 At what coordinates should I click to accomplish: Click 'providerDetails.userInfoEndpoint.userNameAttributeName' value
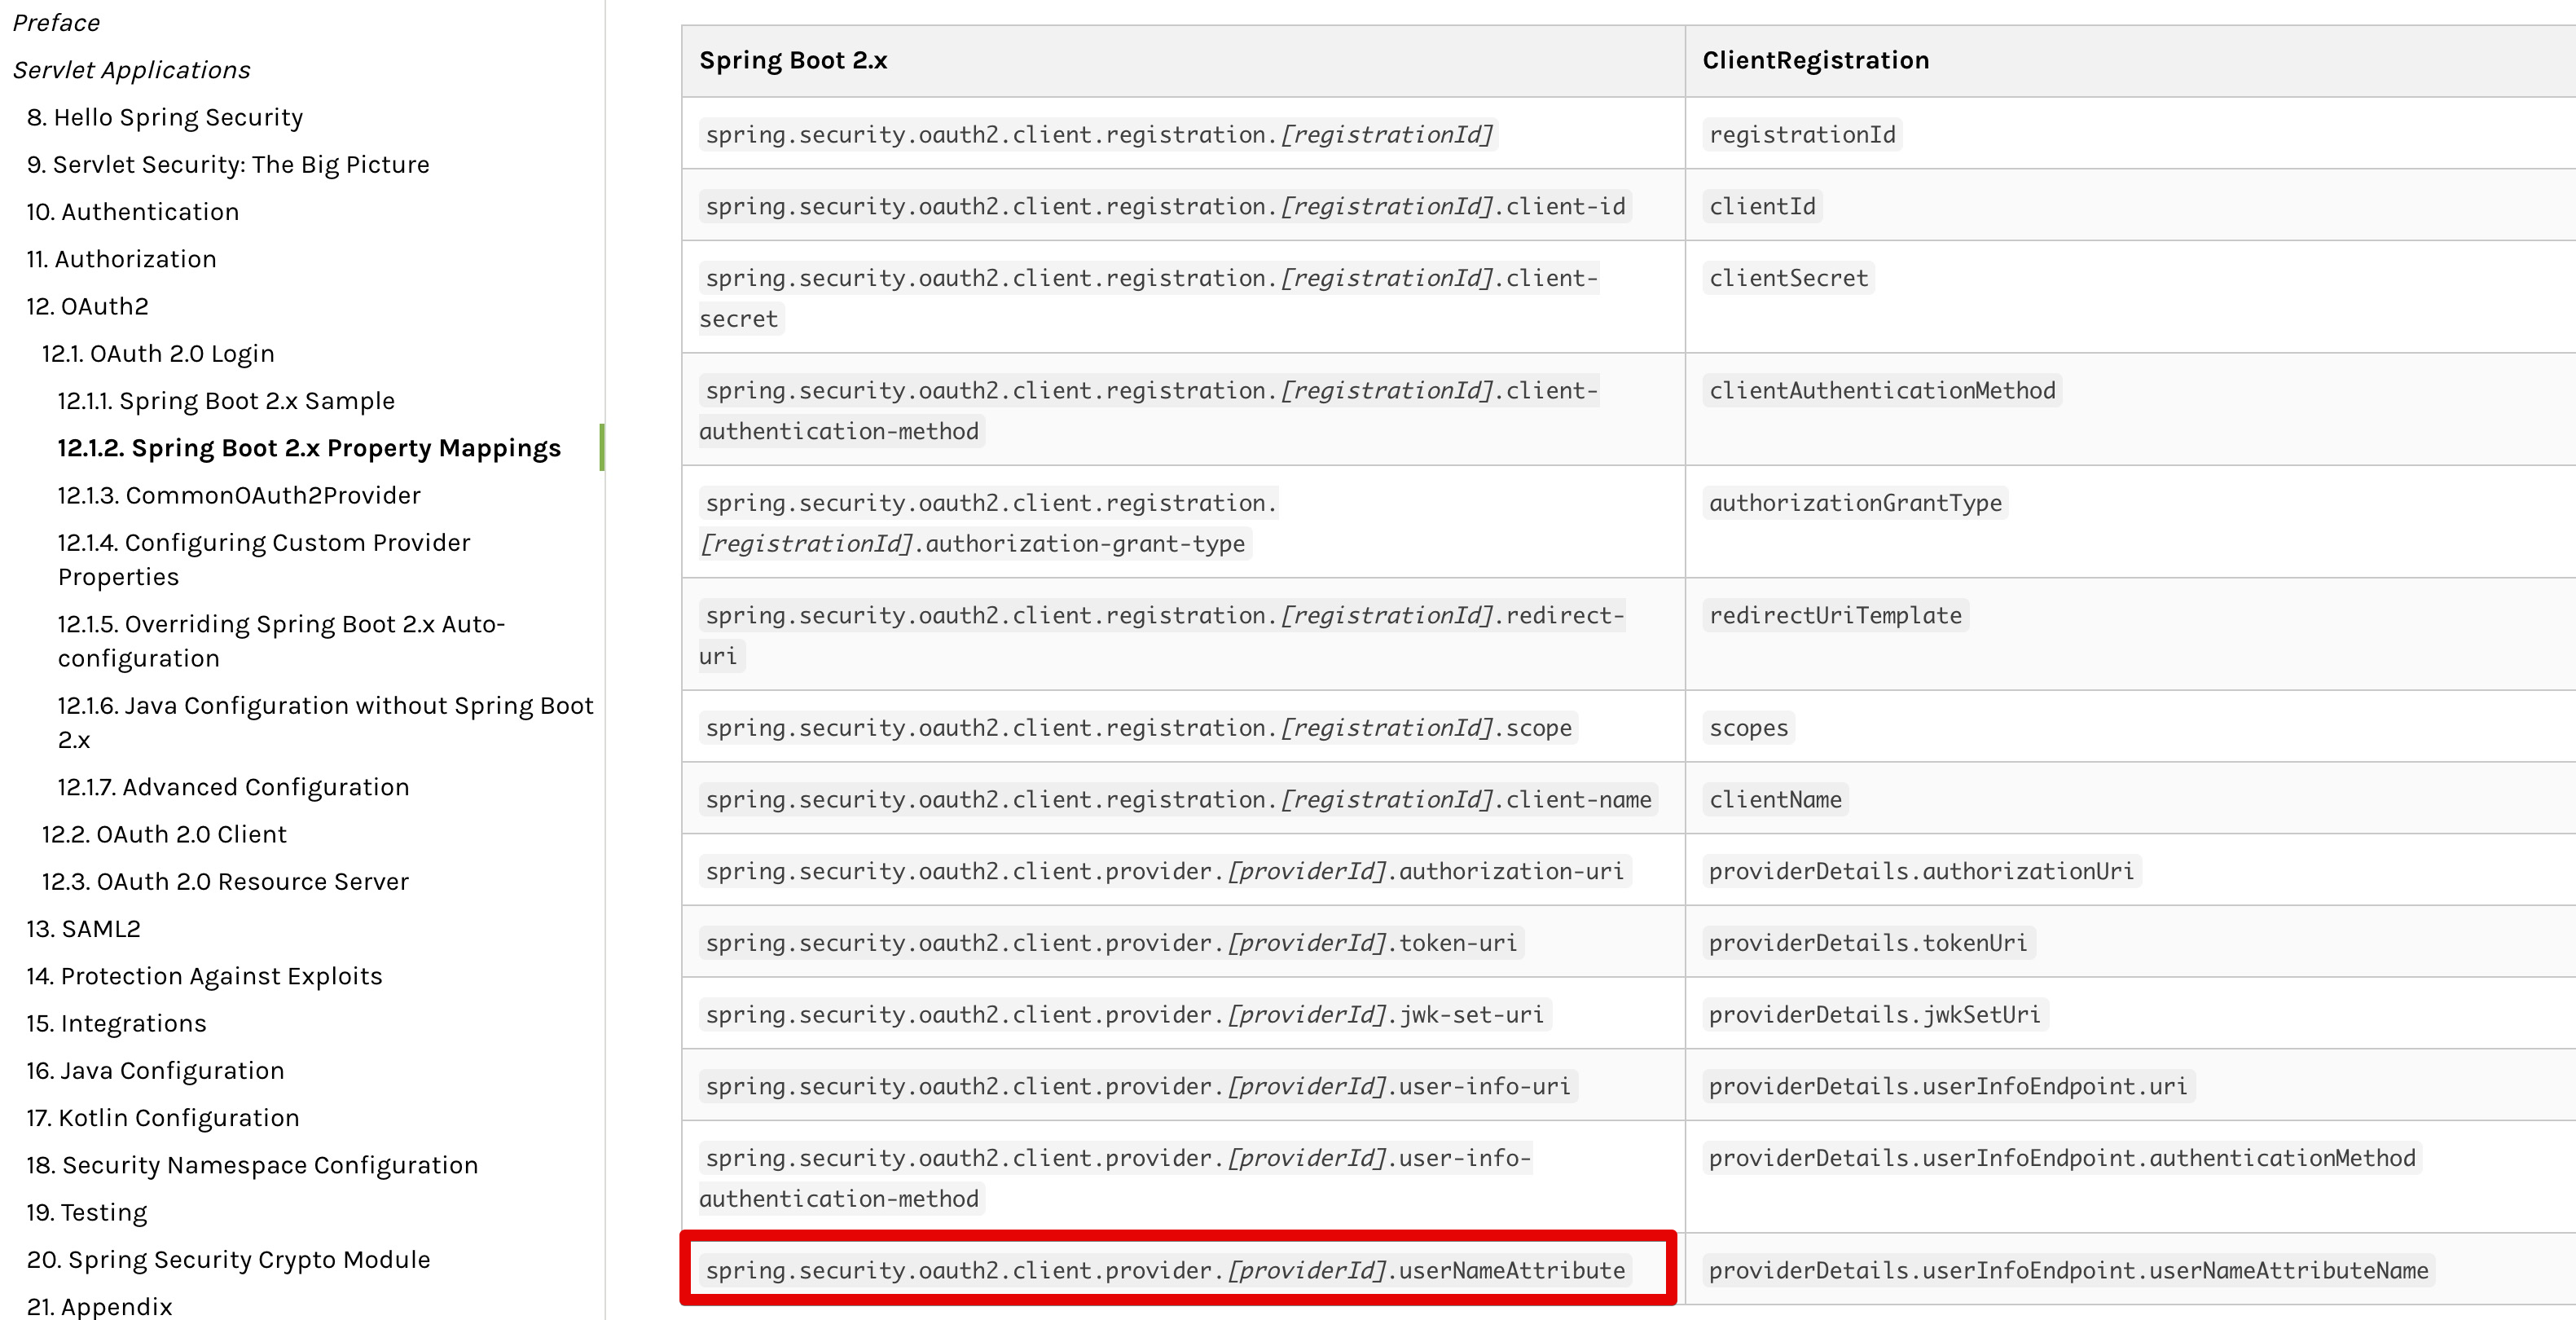click(2068, 1270)
